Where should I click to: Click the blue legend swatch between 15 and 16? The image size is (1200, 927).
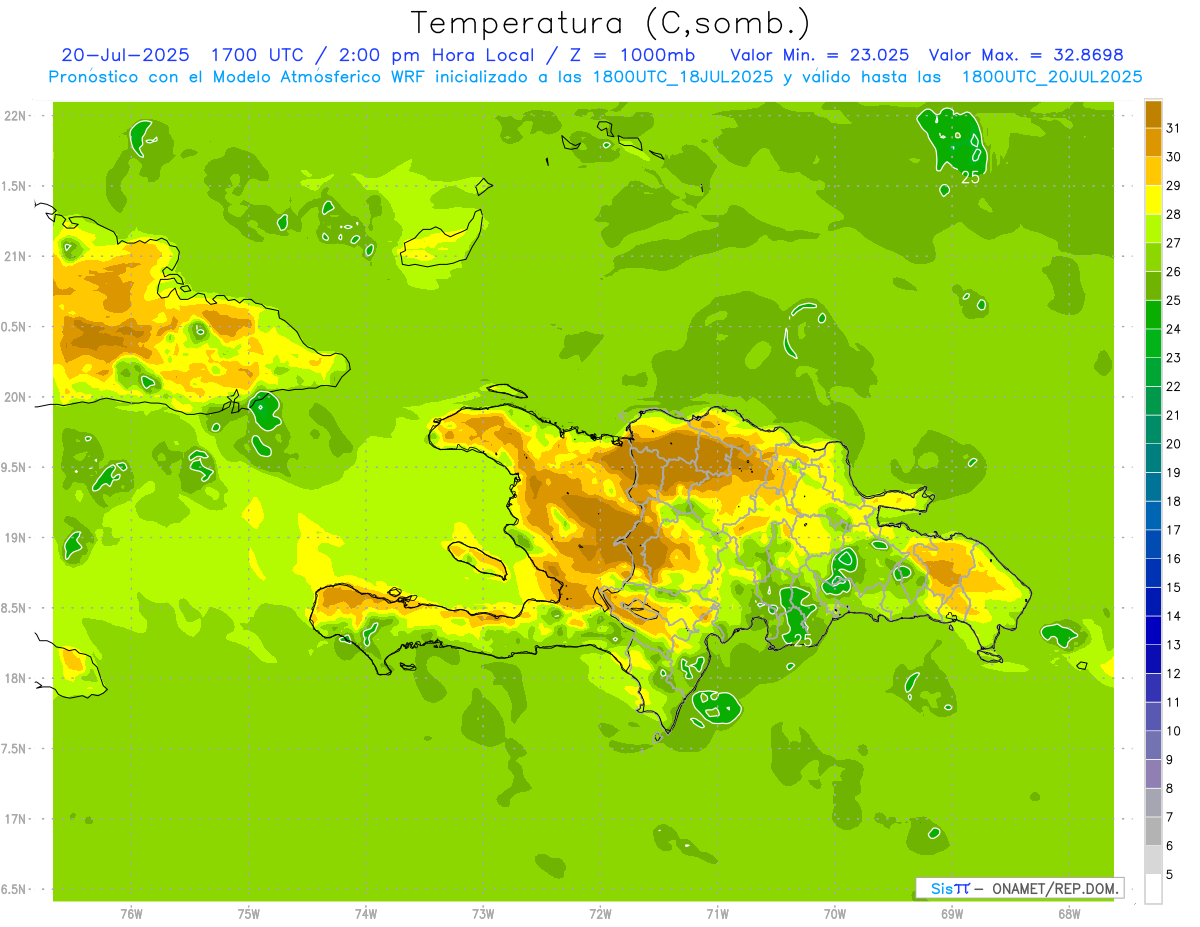[1153, 573]
